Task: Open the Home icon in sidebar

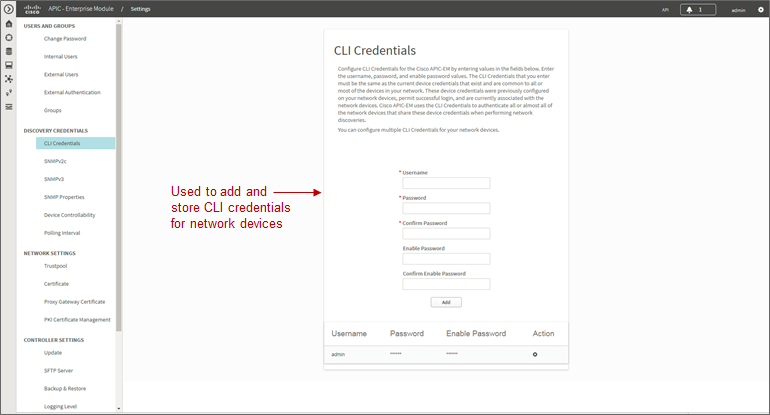Action: [8, 24]
